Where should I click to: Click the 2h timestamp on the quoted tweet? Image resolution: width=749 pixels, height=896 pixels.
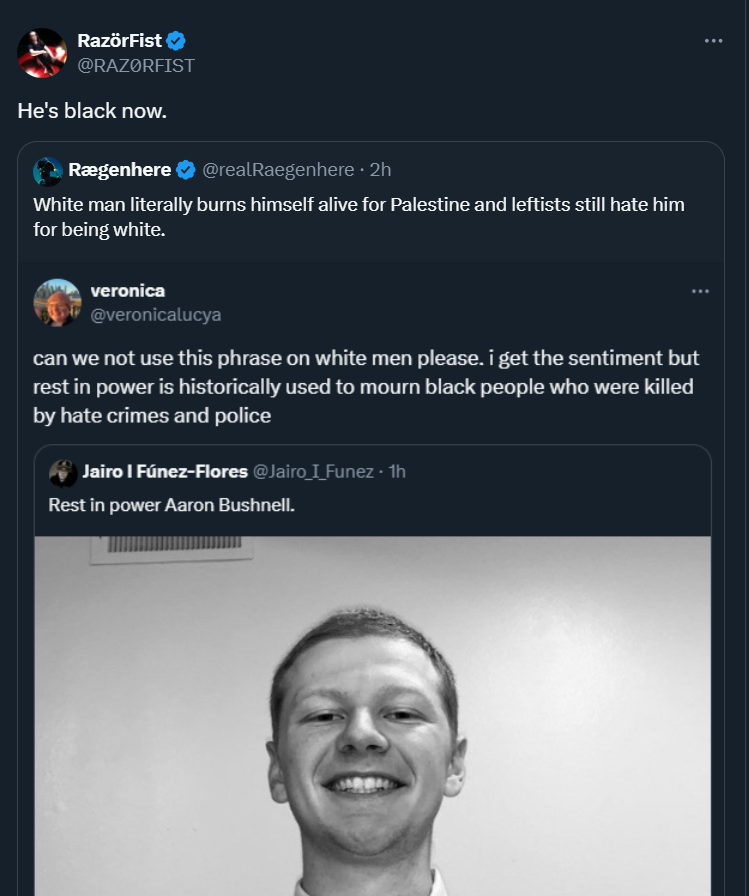pyautogui.click(x=381, y=170)
